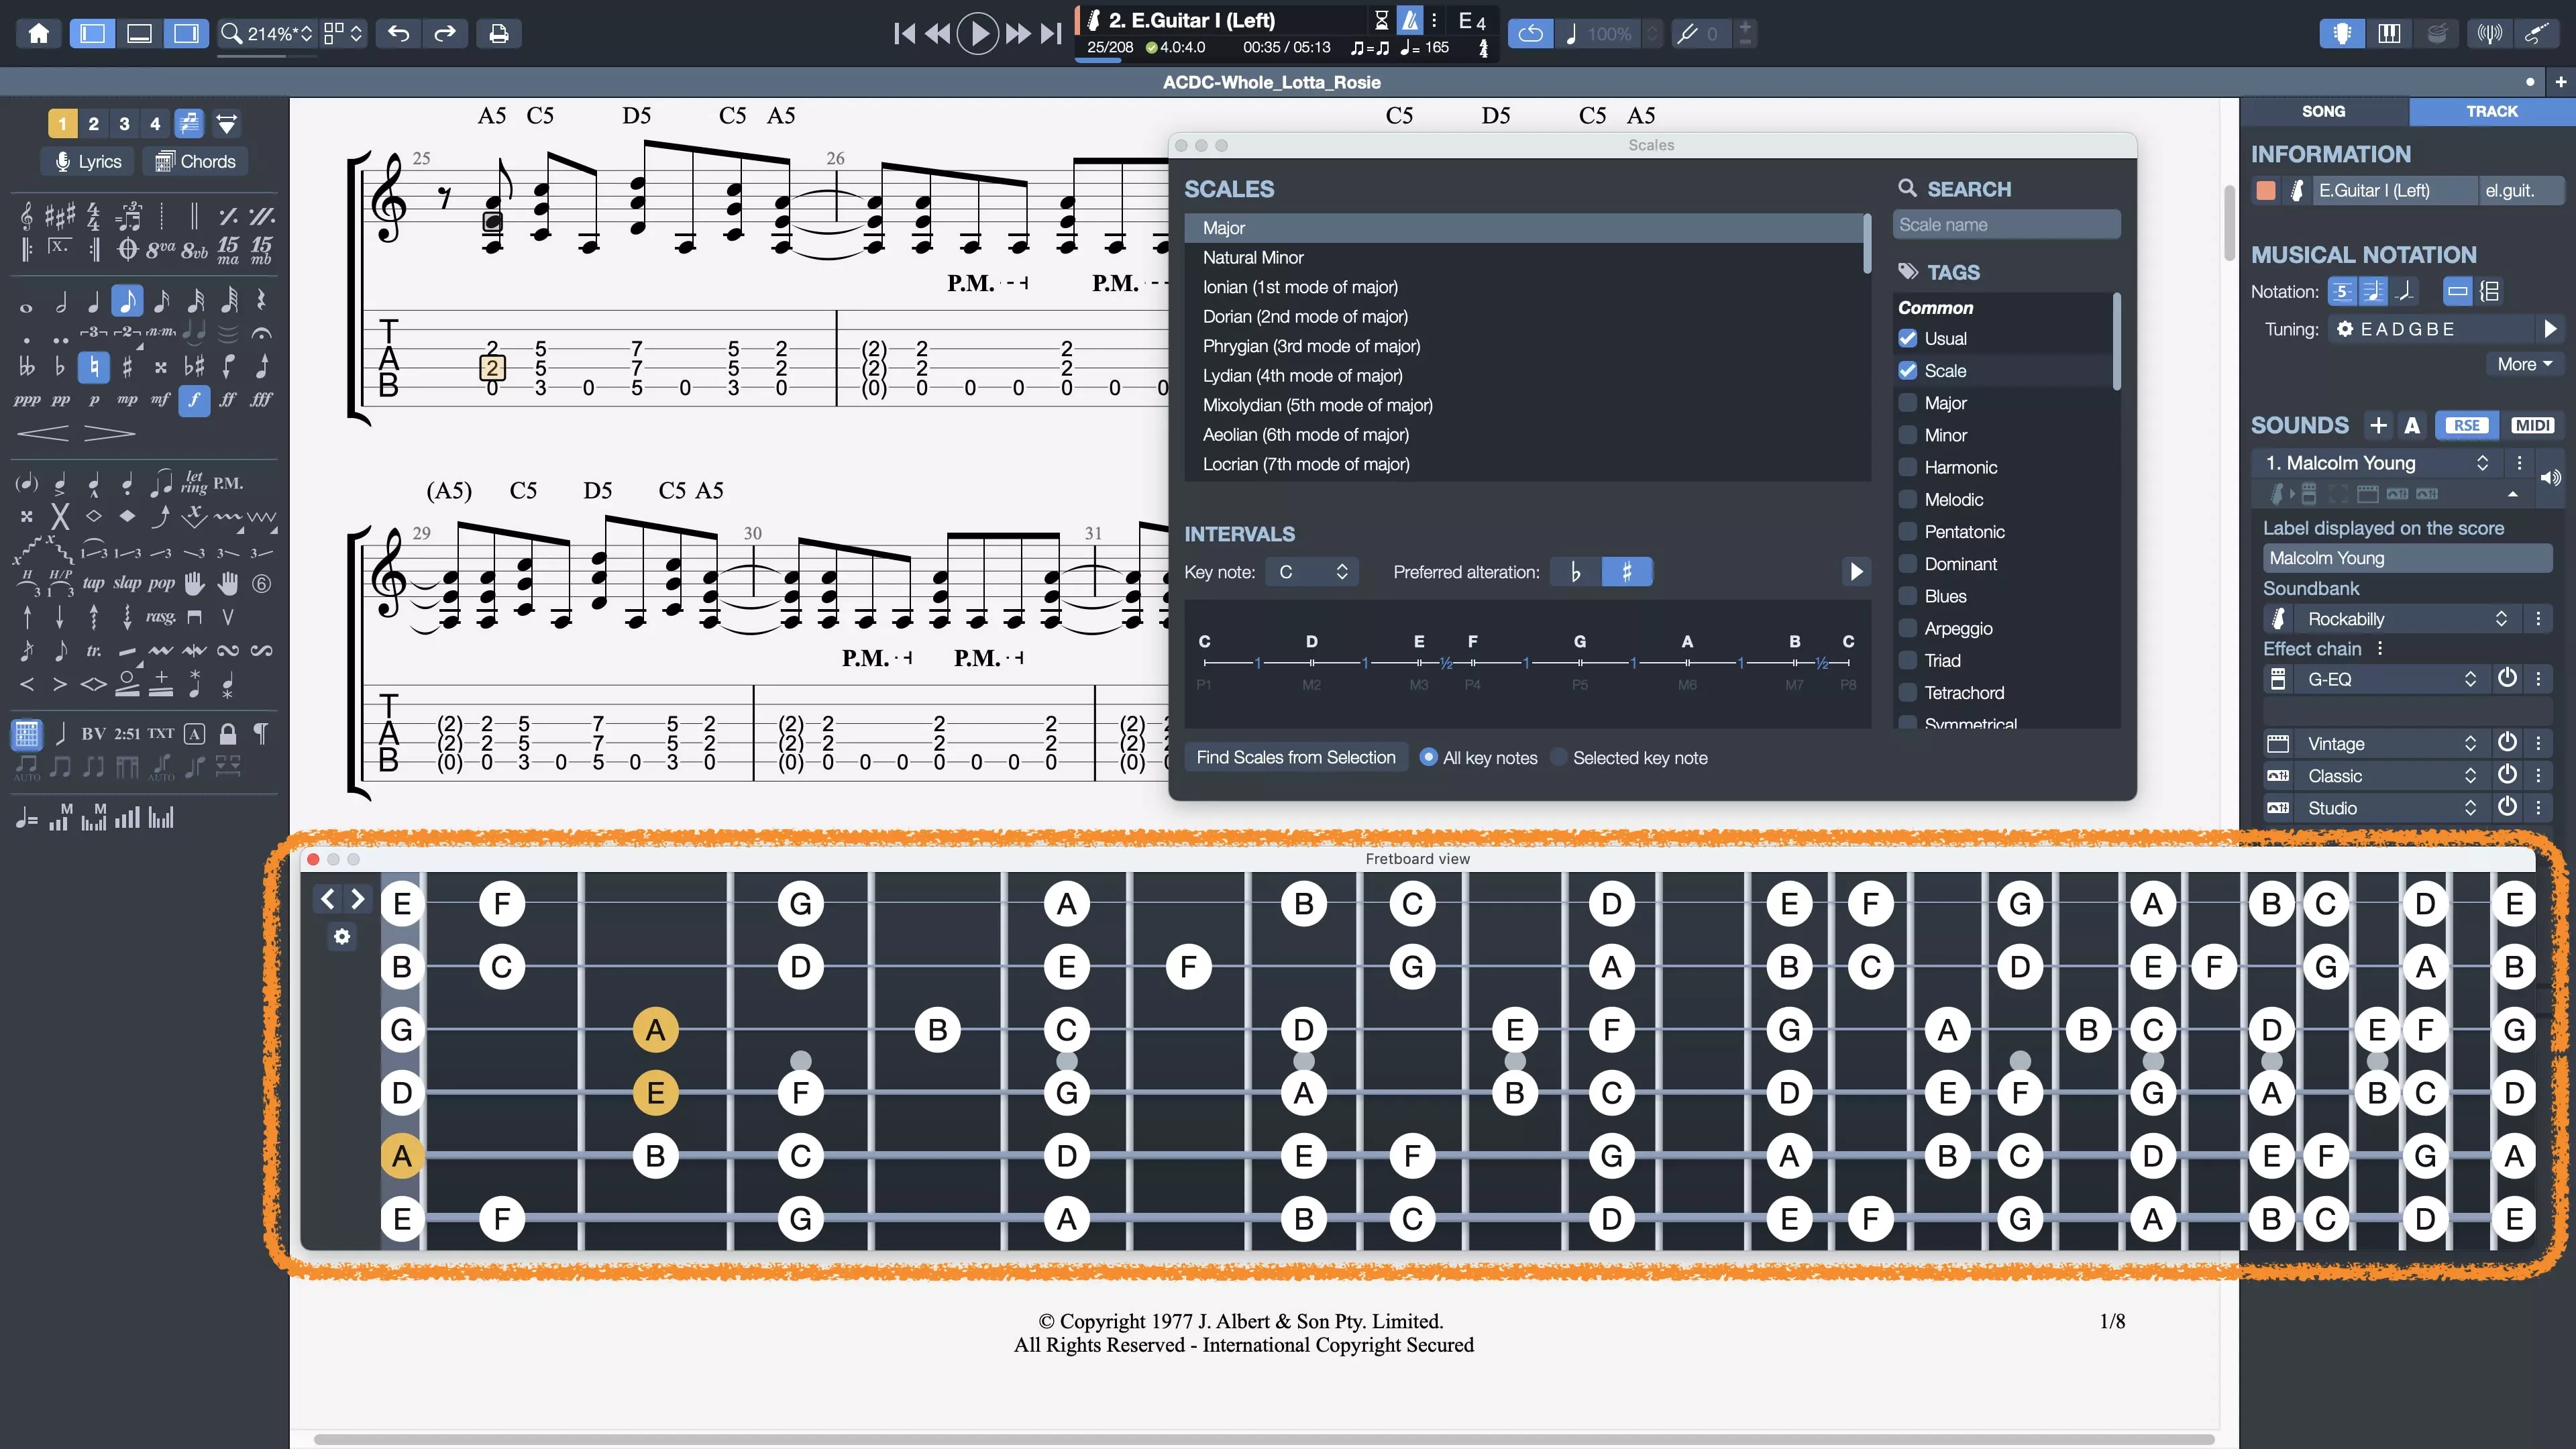The width and height of the screenshot is (2576, 1449).
Task: Select Locrian (7th mode of major) scale
Action: coord(1523,464)
